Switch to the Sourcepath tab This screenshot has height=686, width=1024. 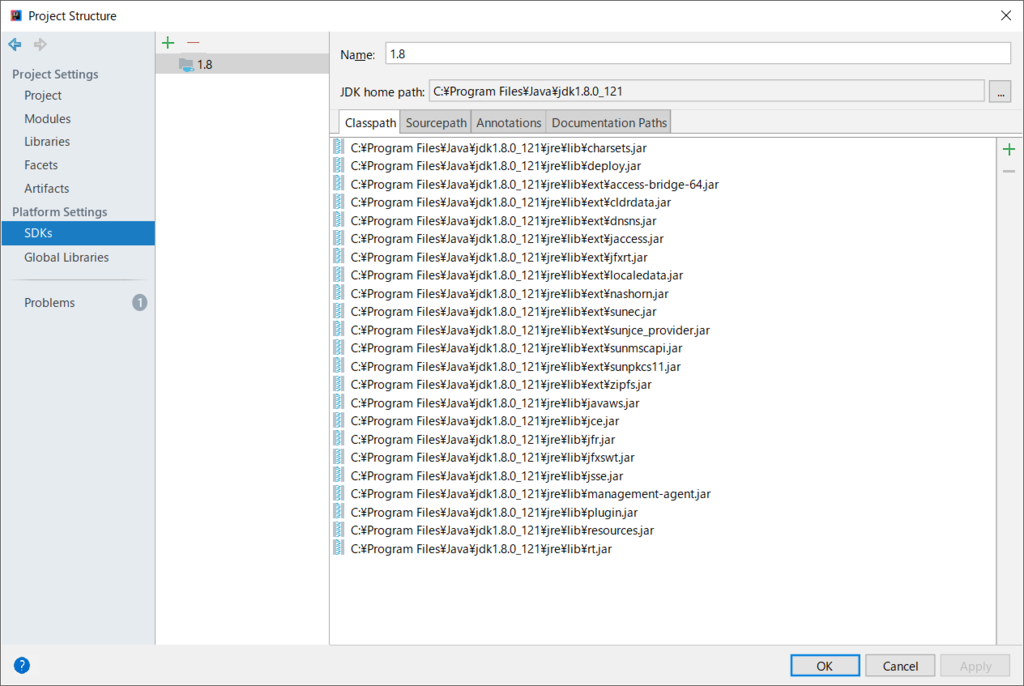[436, 123]
